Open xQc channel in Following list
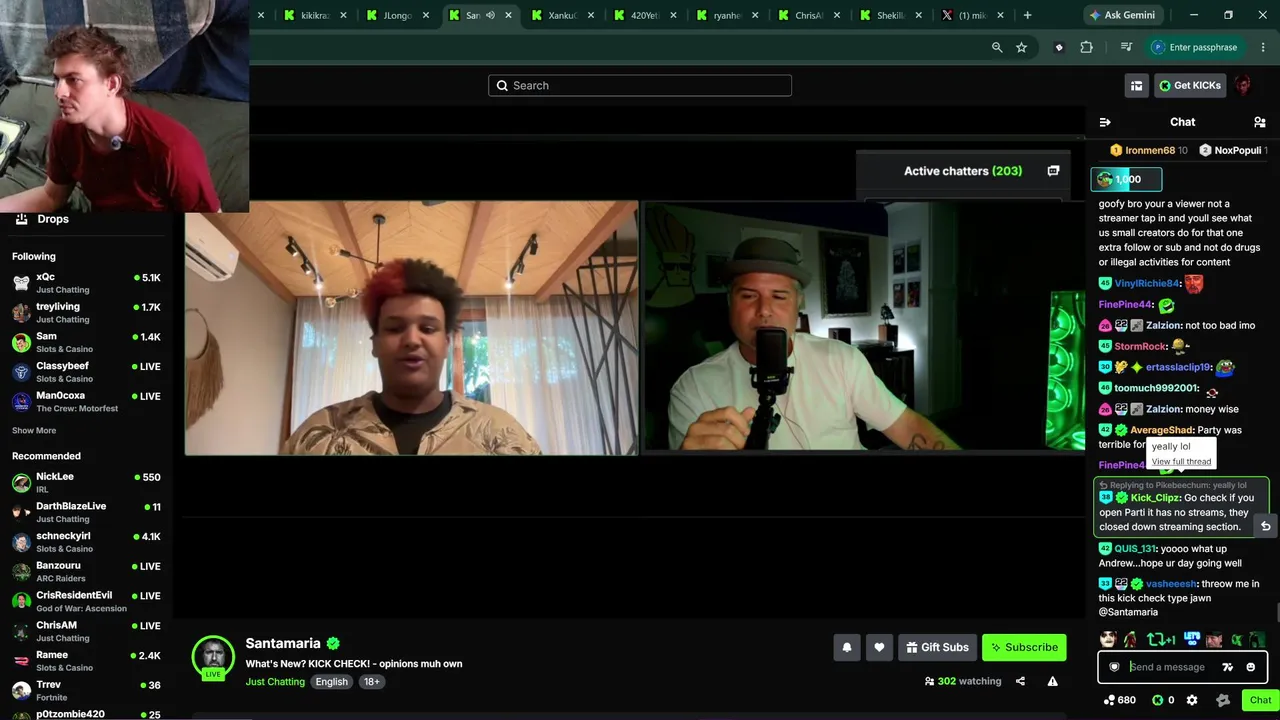Image resolution: width=1280 pixels, height=720 pixels. click(x=86, y=283)
